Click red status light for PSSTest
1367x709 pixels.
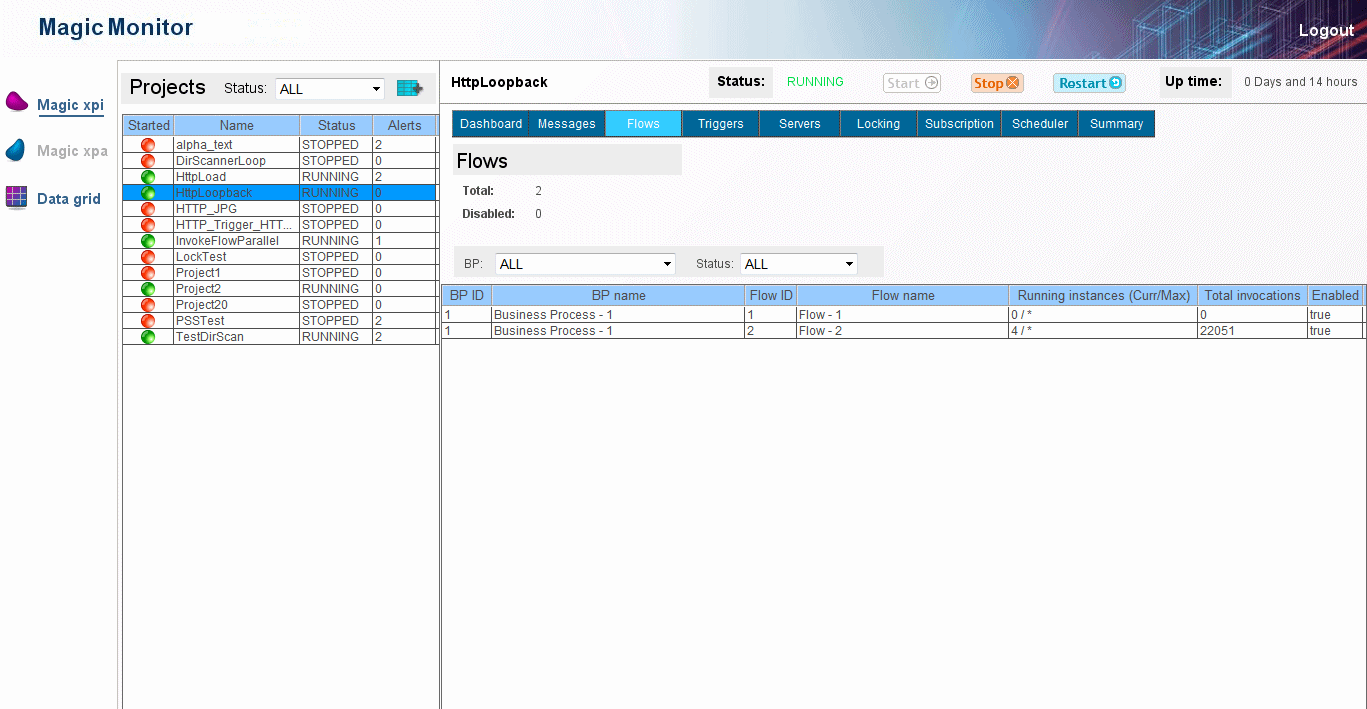148,321
